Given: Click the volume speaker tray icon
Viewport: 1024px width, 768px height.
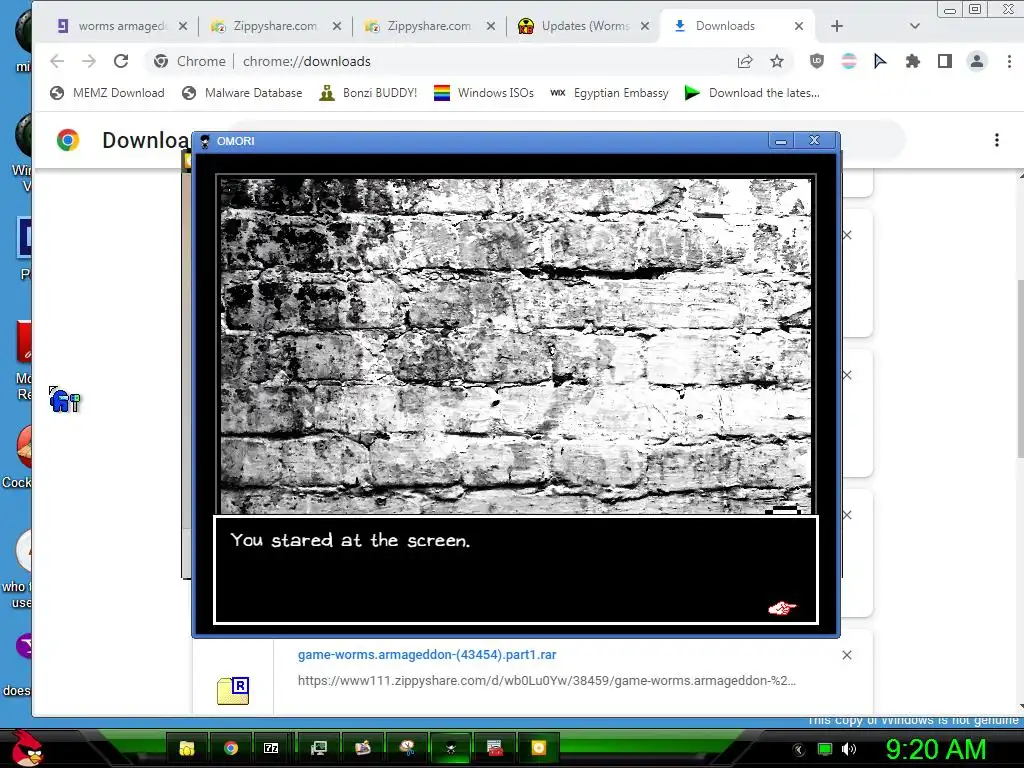Looking at the screenshot, I should 848,749.
